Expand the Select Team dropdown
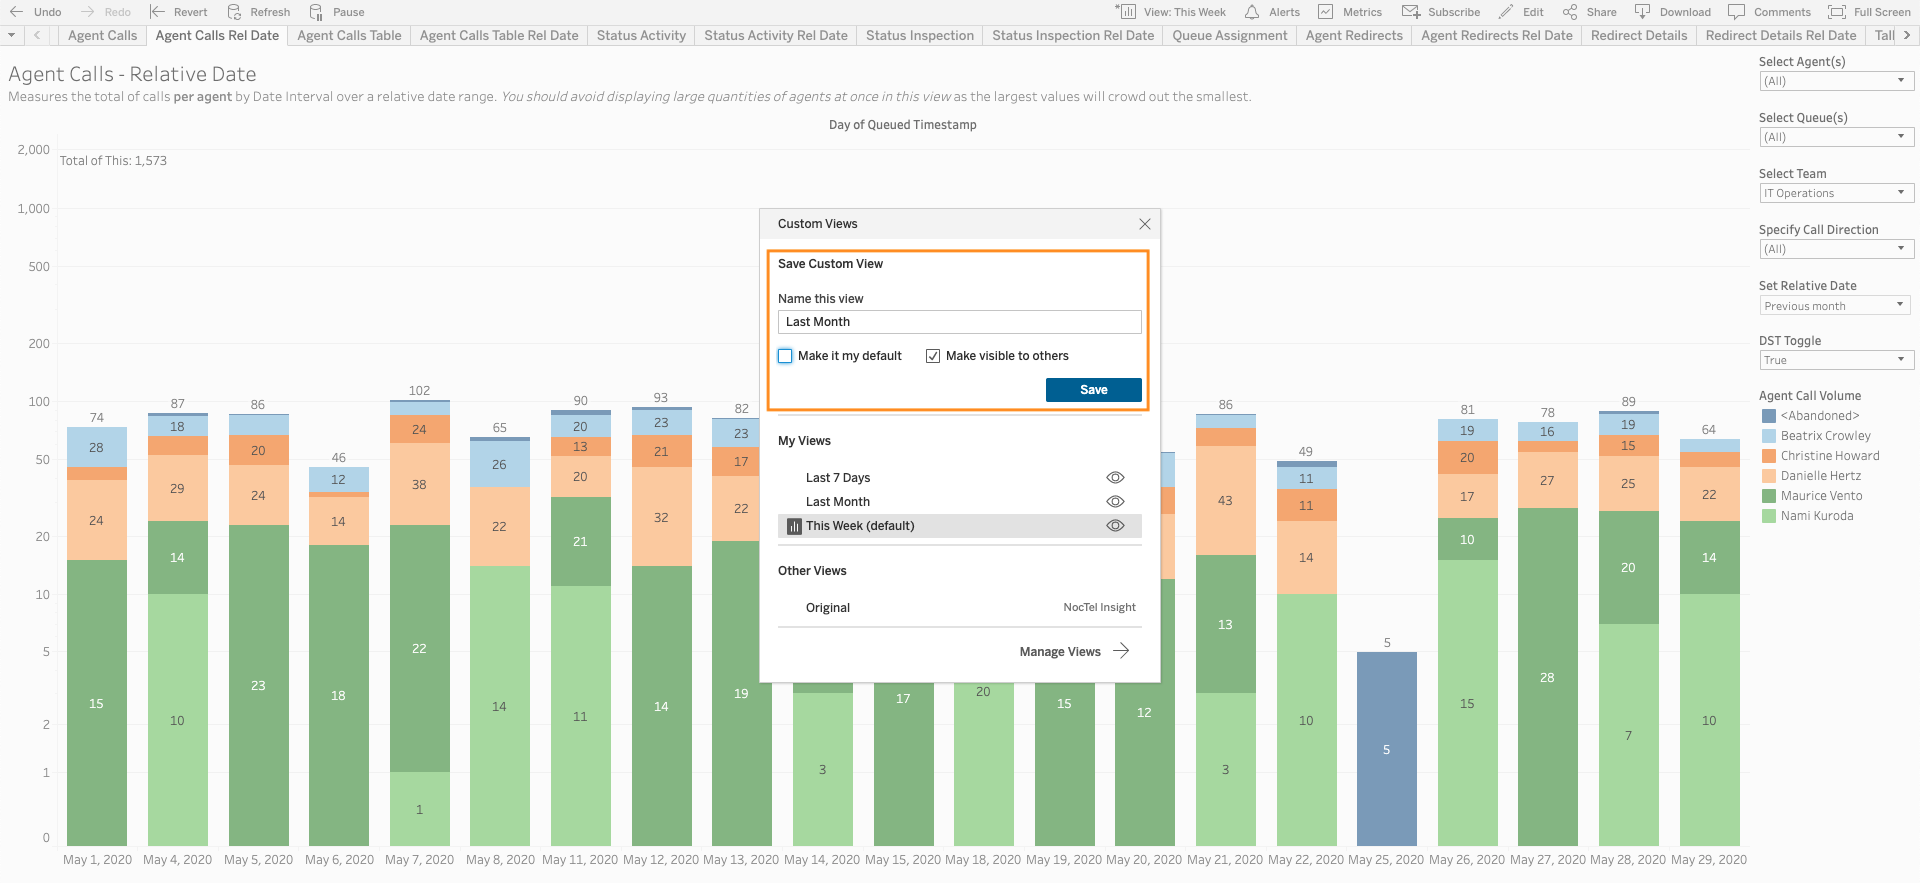Image resolution: width=1920 pixels, height=883 pixels. [1836, 193]
